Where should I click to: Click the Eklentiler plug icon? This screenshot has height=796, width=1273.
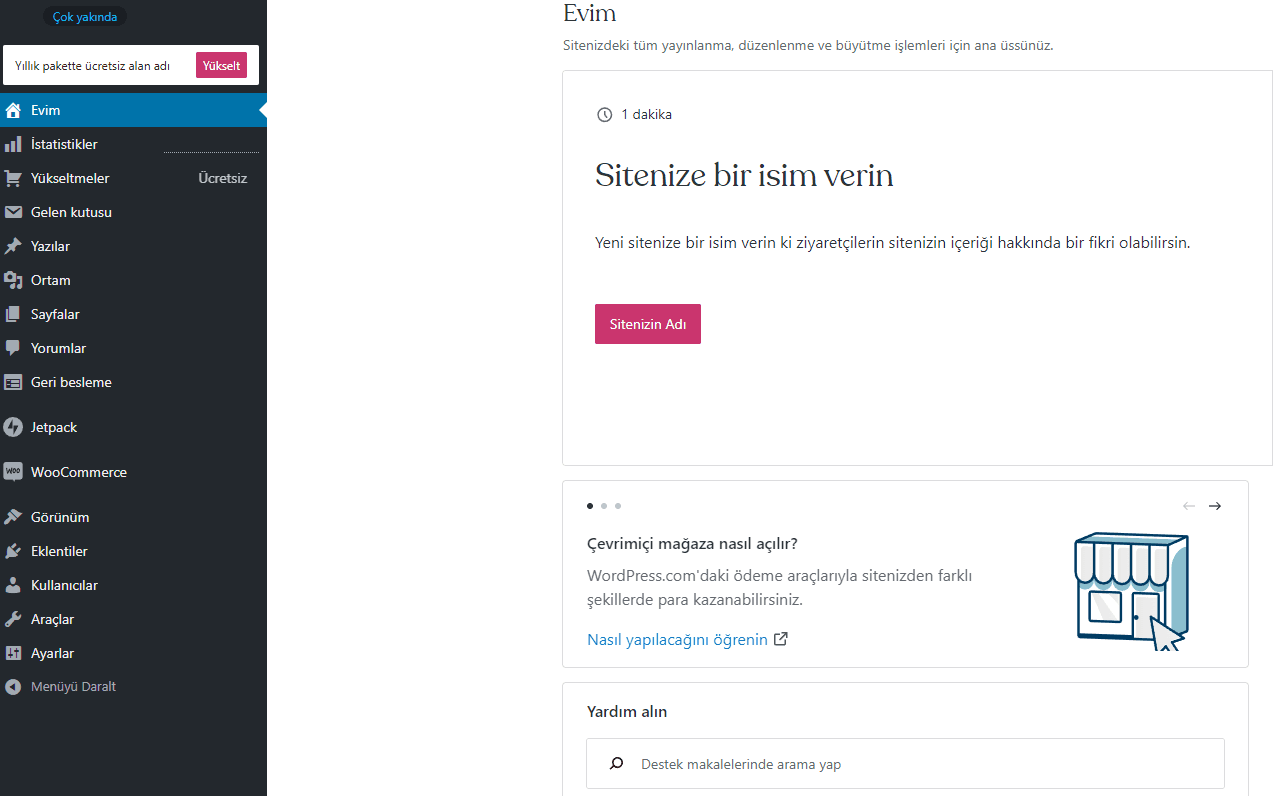pos(13,551)
